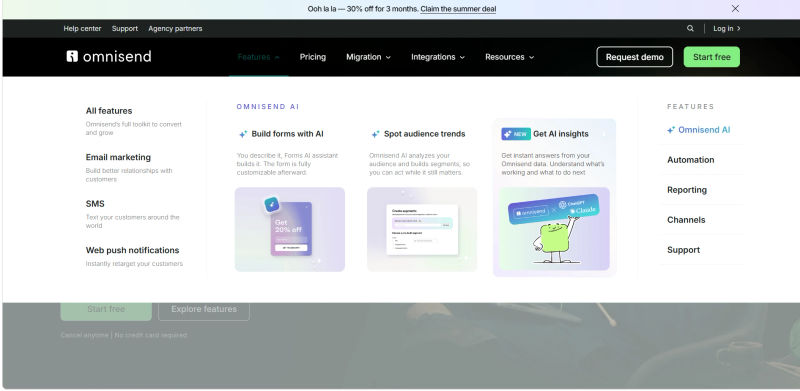
Task: Open Spot audience trends
Action: click(424, 134)
